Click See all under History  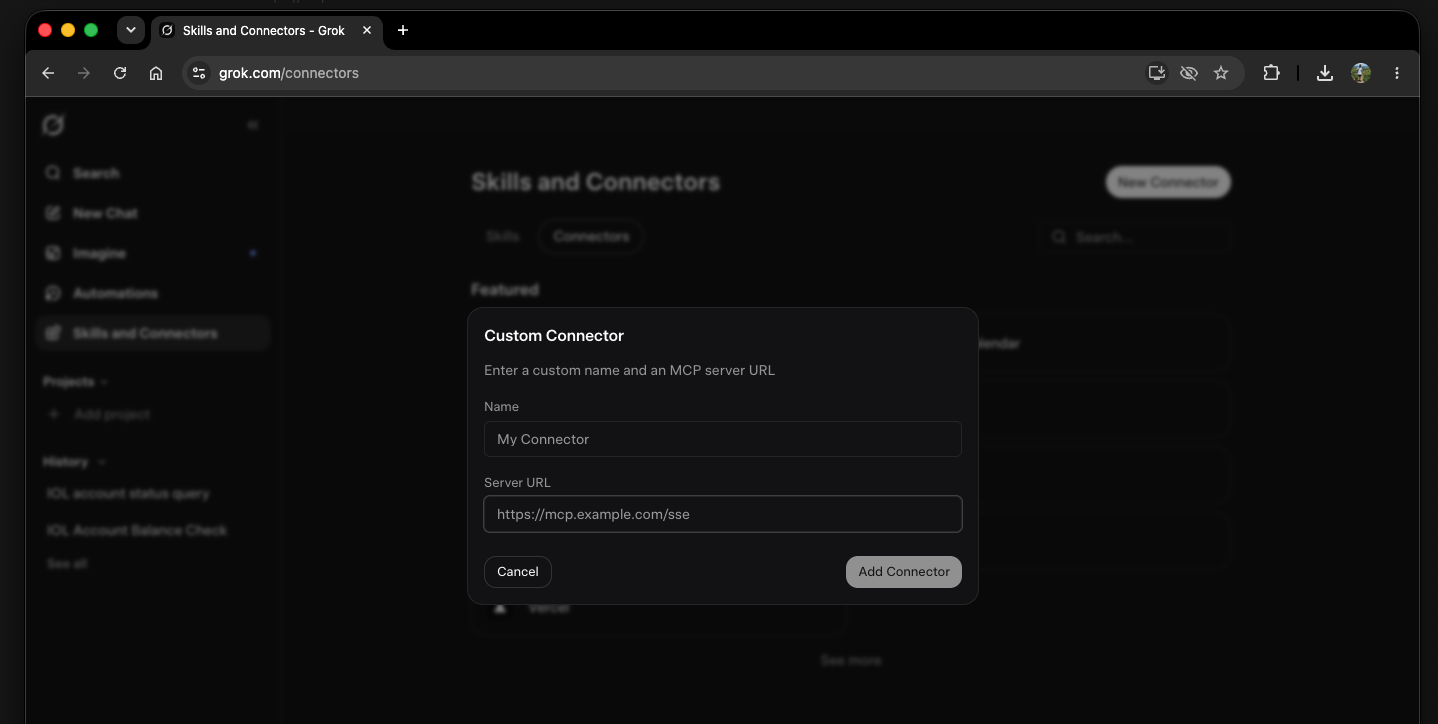67,564
